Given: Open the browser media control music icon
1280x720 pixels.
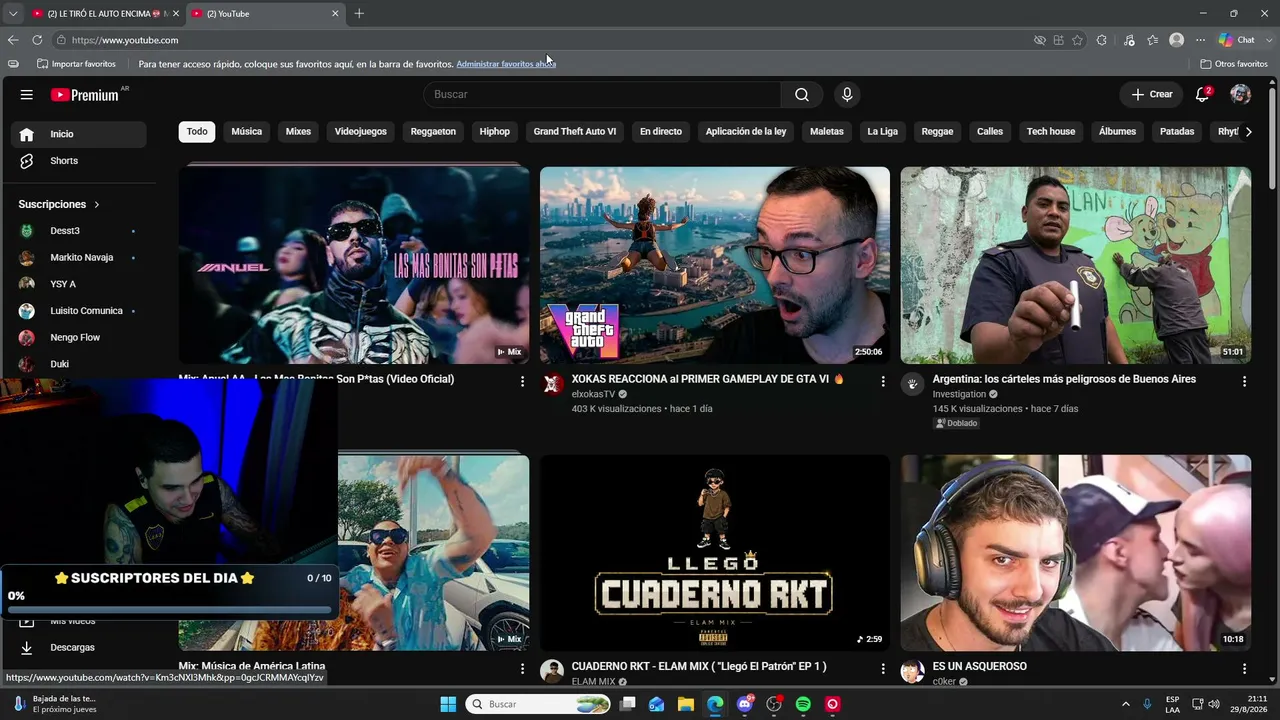Looking at the screenshot, I should (1129, 40).
